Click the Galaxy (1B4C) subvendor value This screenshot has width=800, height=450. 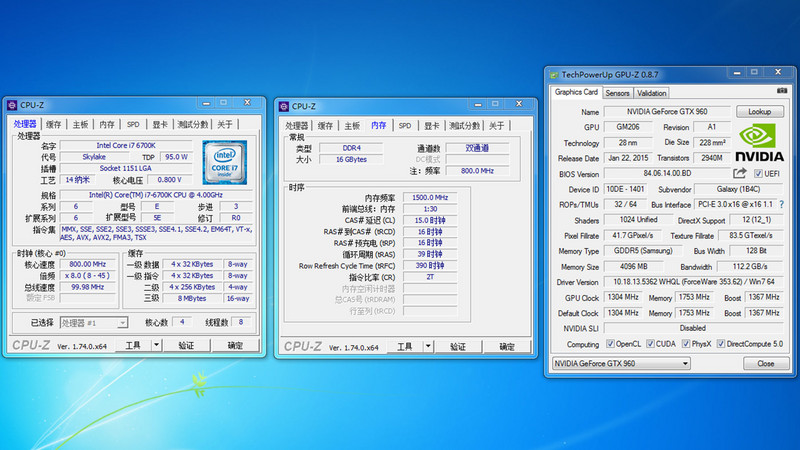739,189
